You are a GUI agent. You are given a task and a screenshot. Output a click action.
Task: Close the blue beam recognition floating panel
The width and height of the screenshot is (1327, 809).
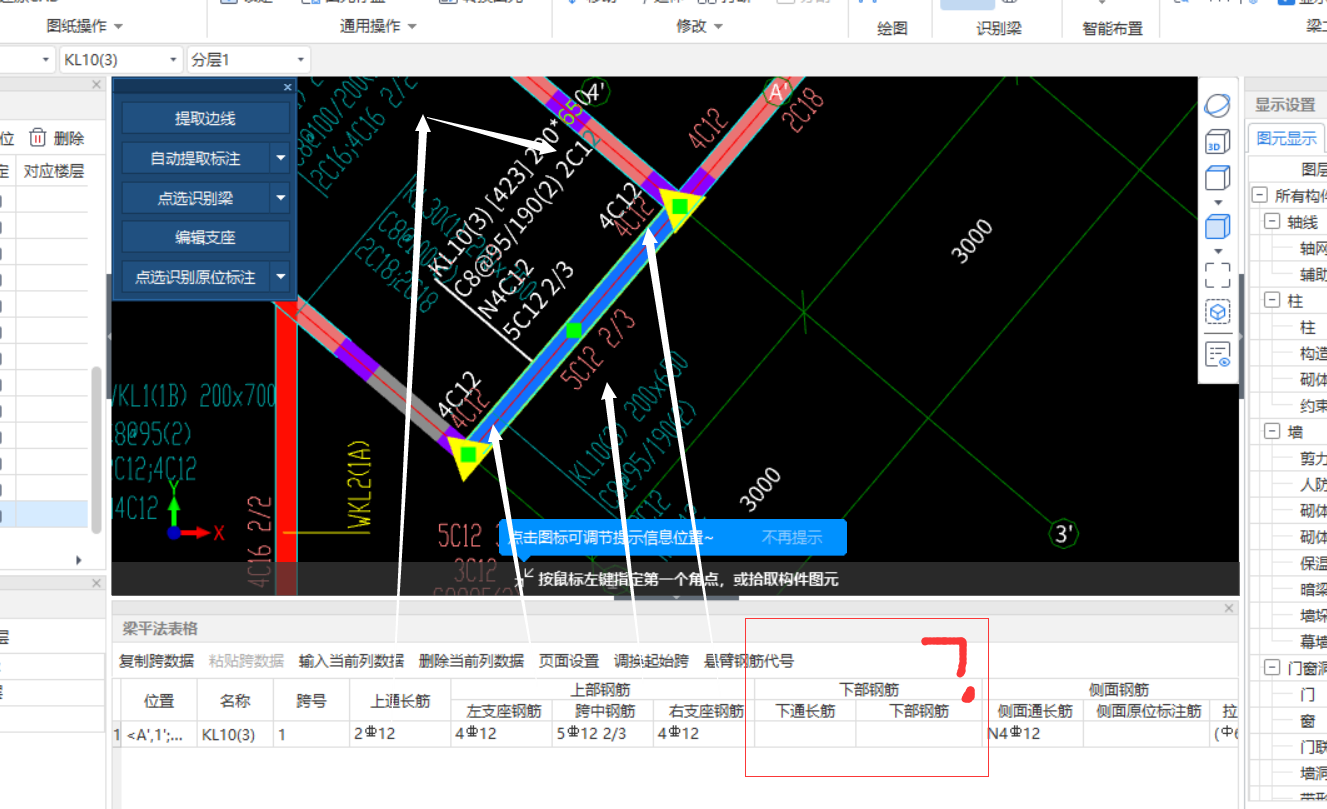point(287,87)
